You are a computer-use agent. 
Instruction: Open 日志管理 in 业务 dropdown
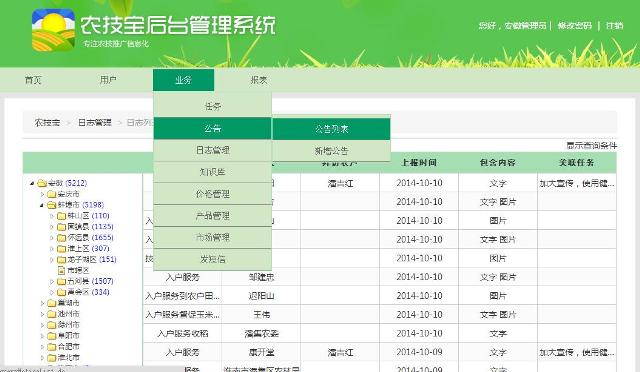tap(213, 150)
